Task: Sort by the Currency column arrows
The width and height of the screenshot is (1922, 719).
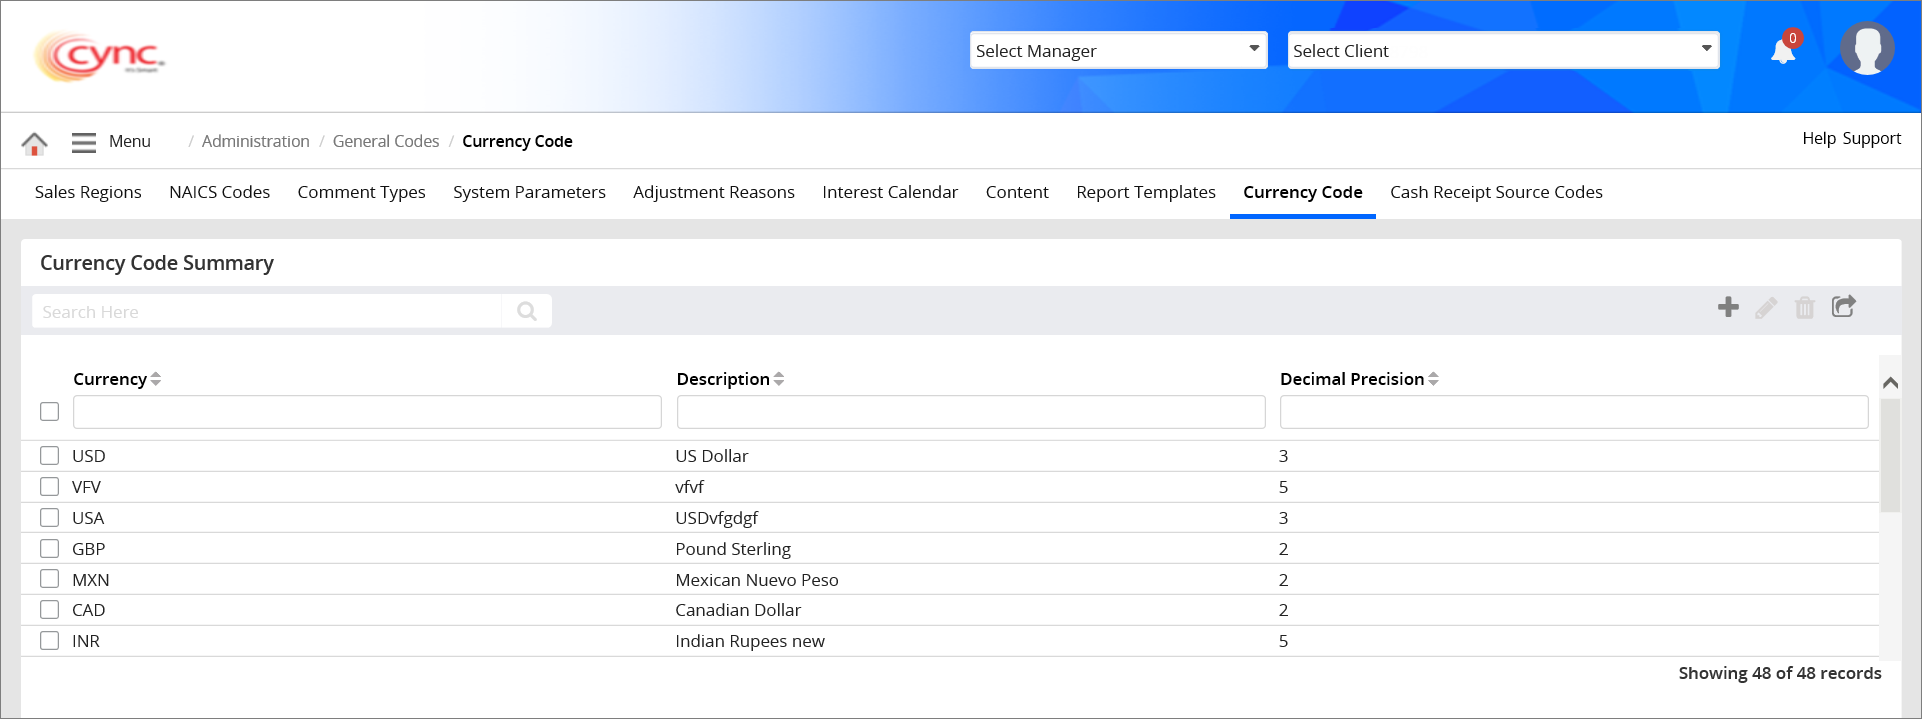Action: (x=156, y=380)
